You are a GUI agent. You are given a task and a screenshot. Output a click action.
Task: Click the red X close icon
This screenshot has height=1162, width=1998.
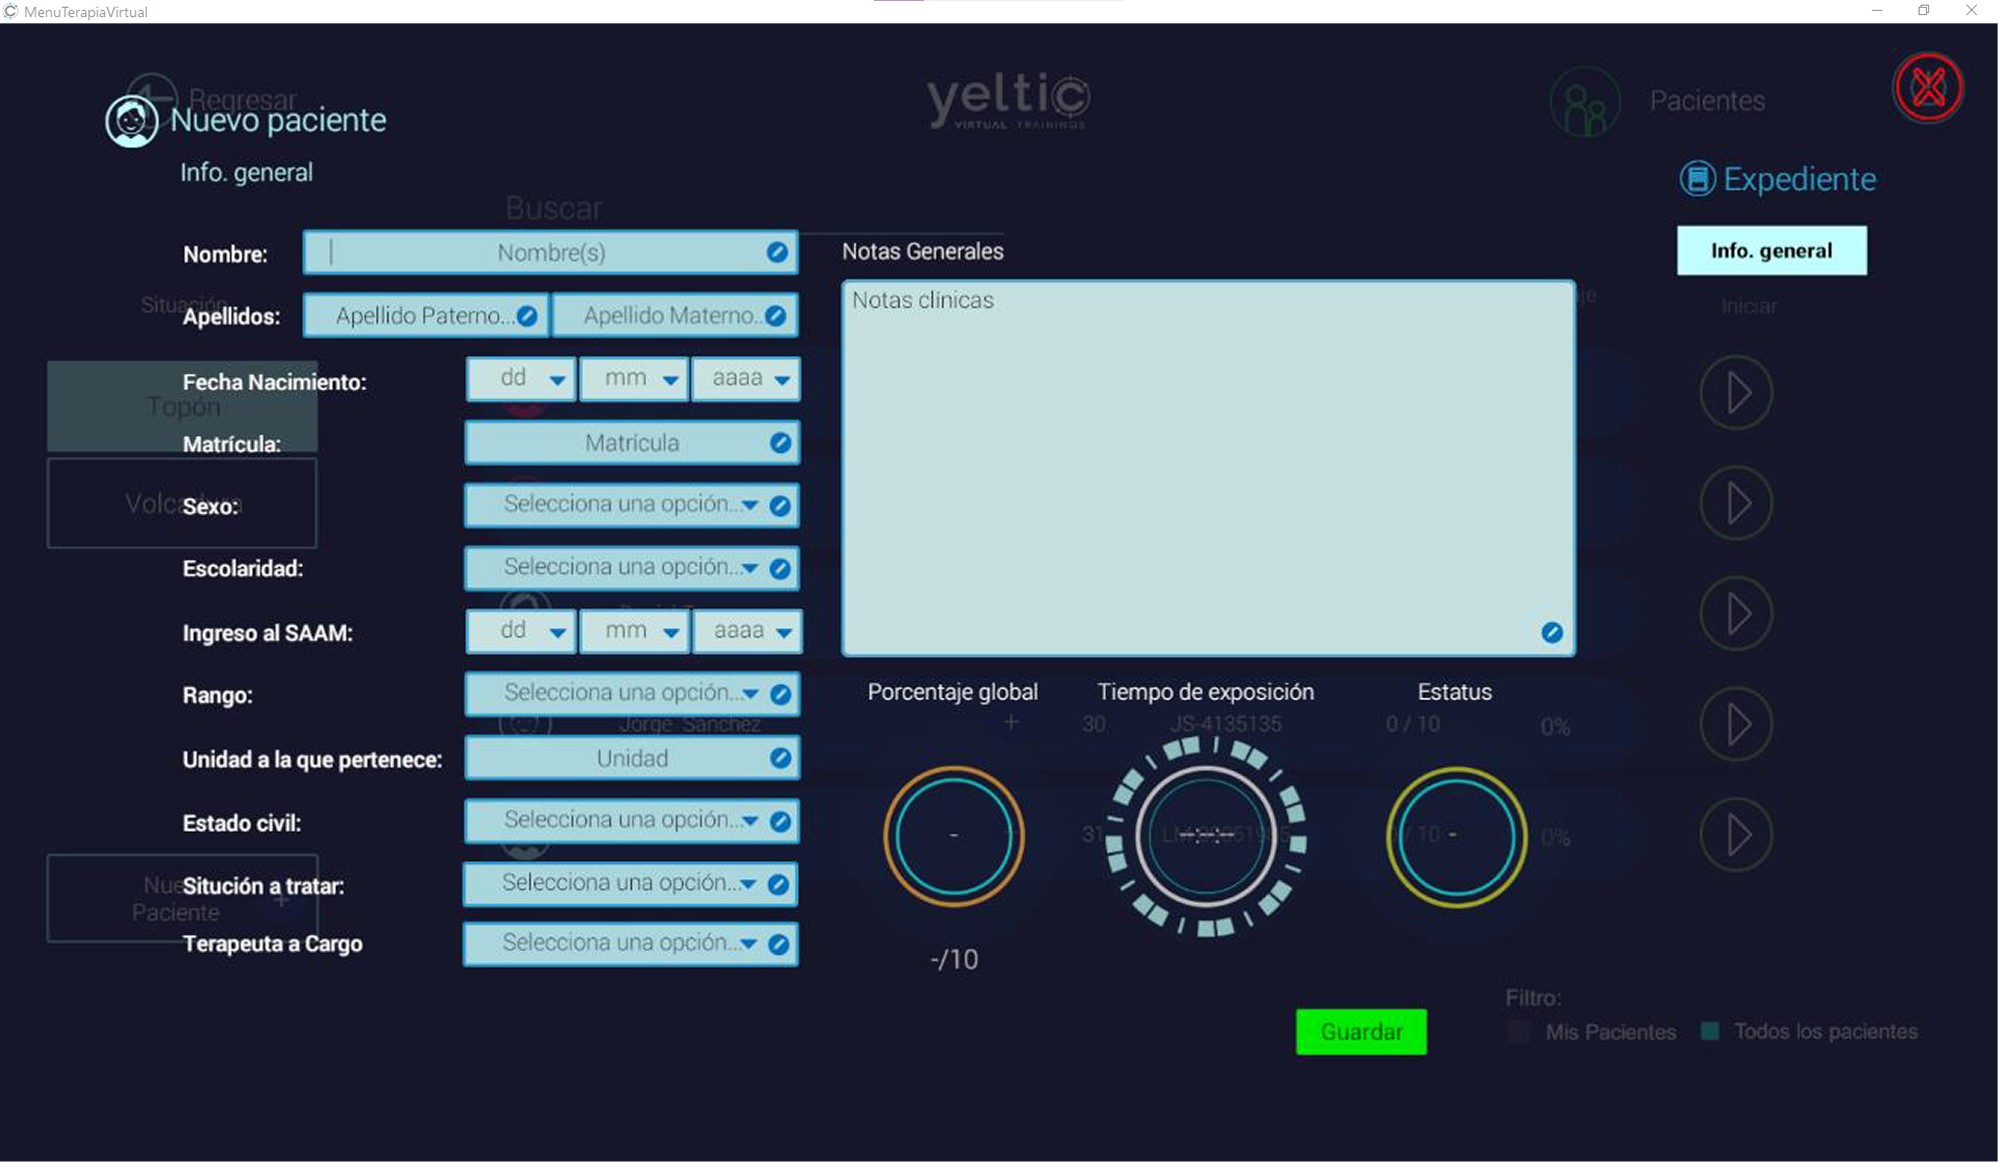pos(1927,88)
